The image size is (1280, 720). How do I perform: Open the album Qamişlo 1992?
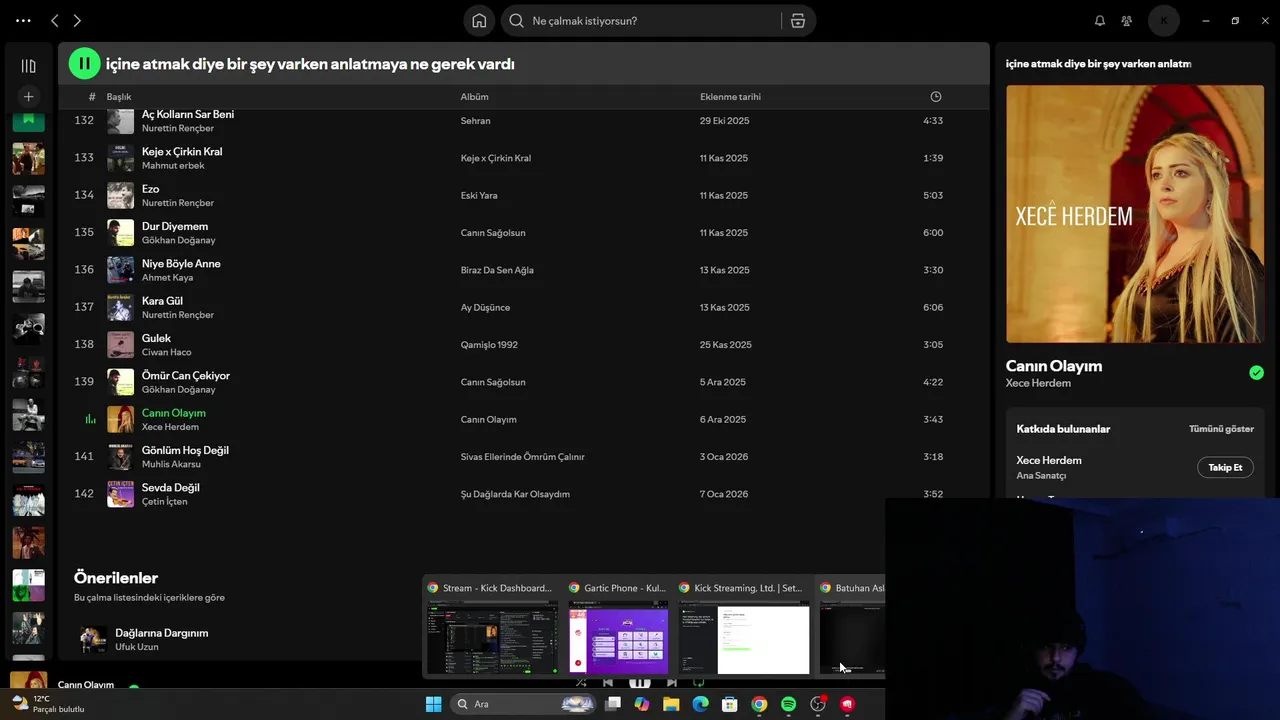coord(489,345)
